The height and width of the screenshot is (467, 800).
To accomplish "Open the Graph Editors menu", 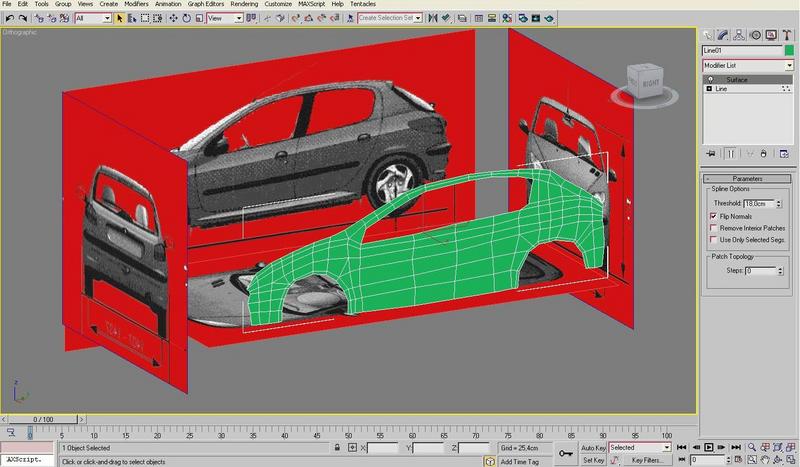I will (206, 4).
